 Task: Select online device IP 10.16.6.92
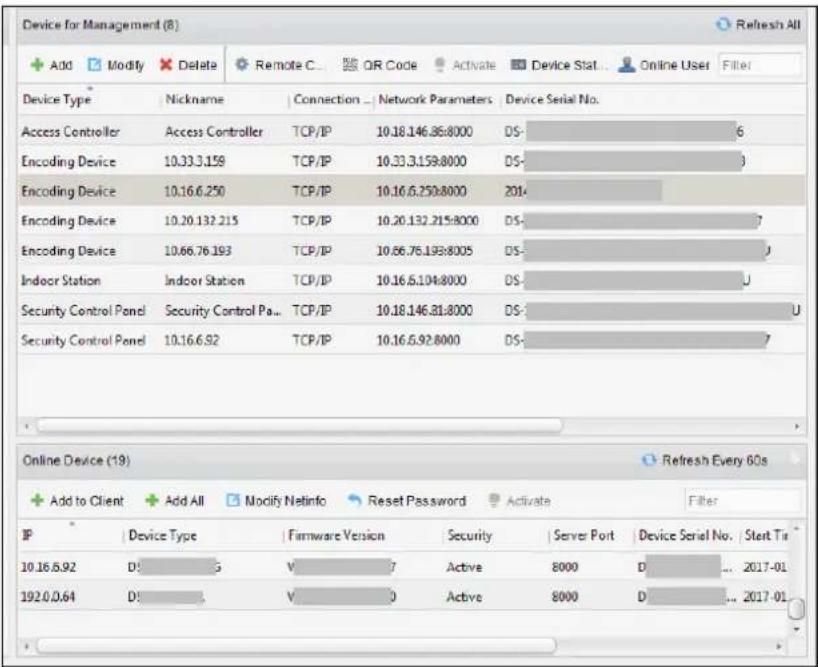pos(48,567)
